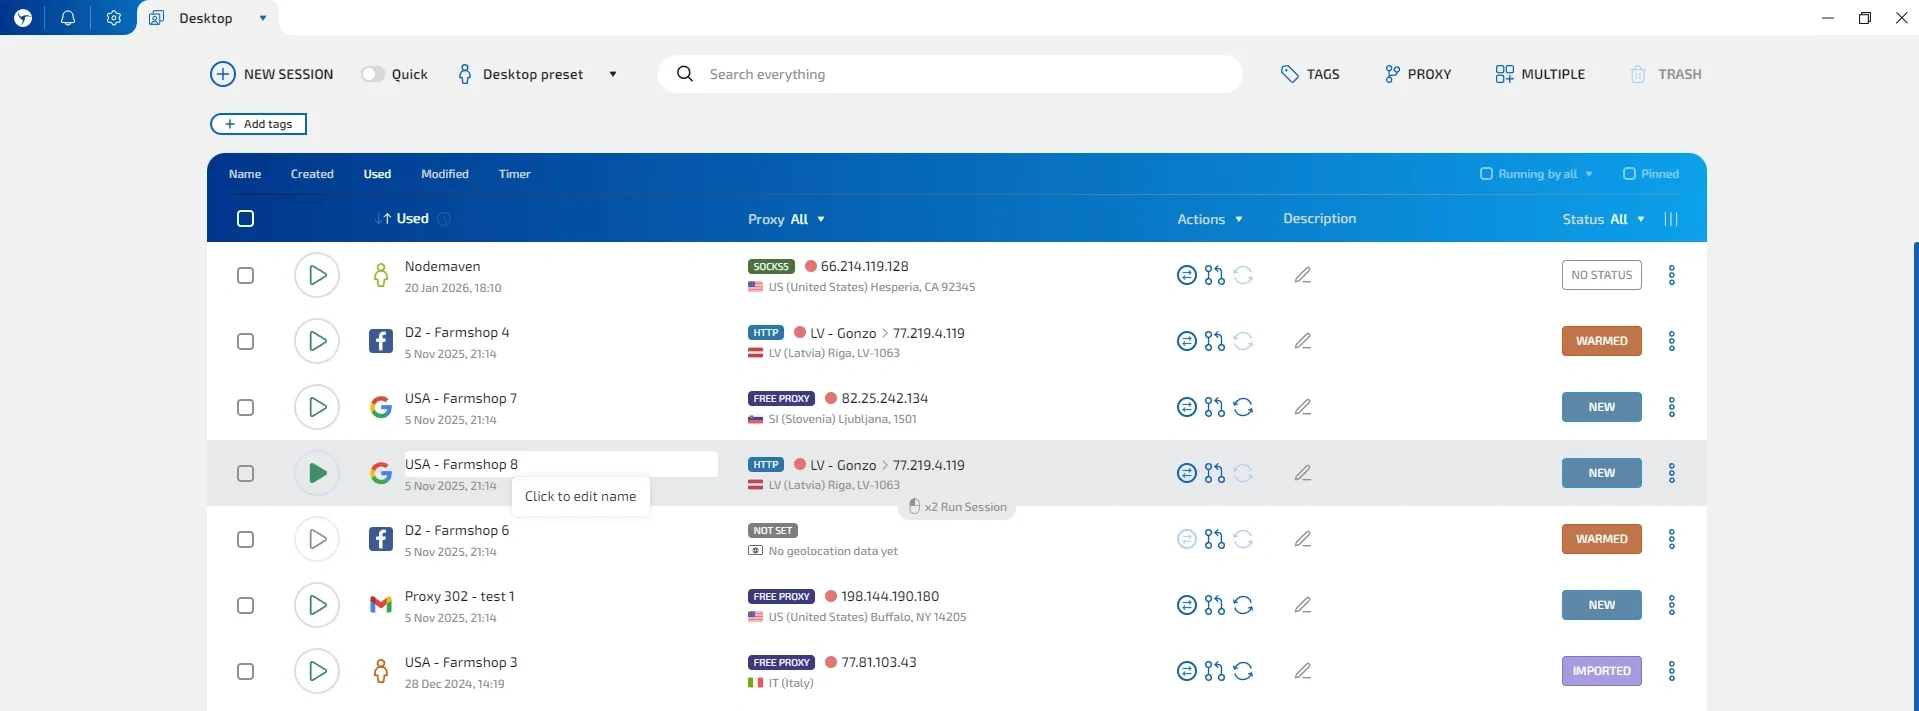The height and width of the screenshot is (711, 1919).
Task: Click the NEW SESSION button
Action: [x=272, y=74]
